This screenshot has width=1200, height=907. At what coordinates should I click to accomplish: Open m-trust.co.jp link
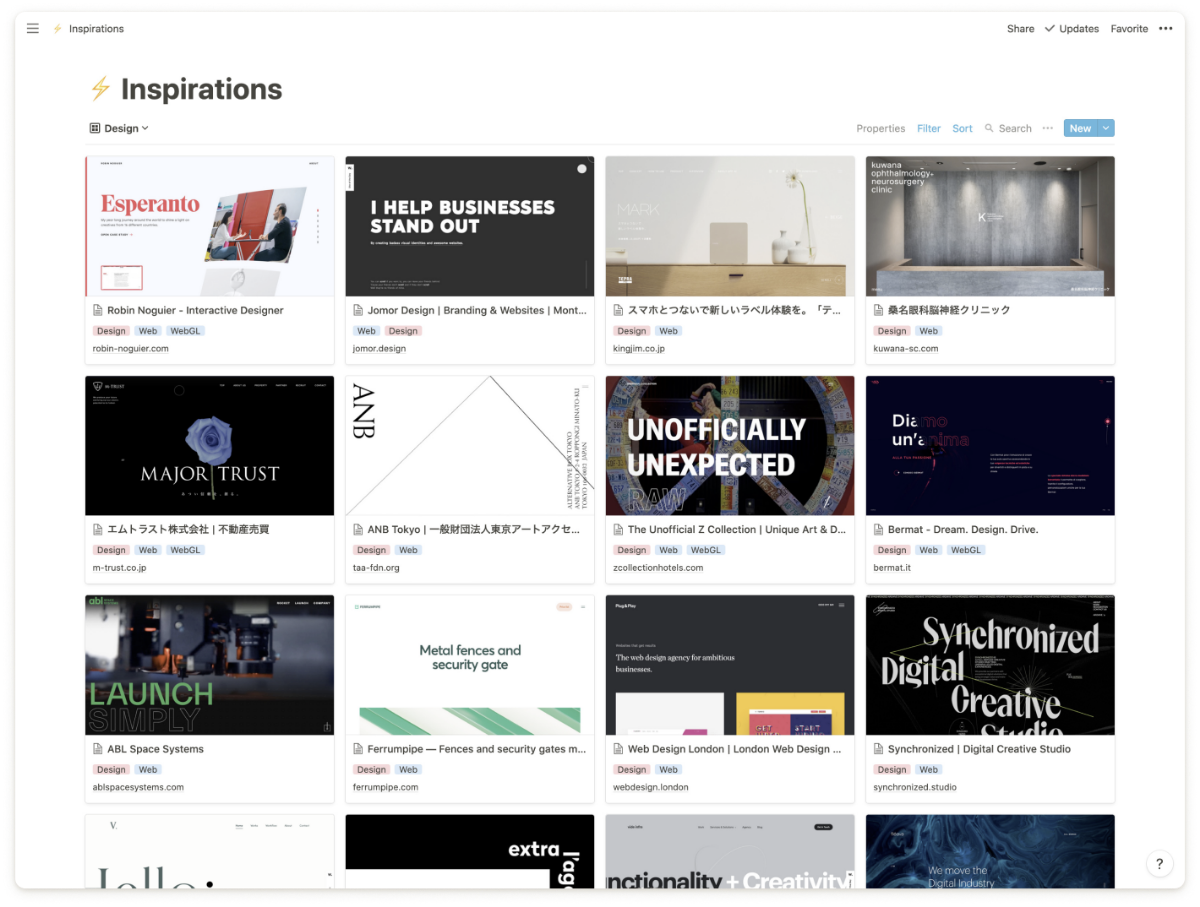(120, 568)
